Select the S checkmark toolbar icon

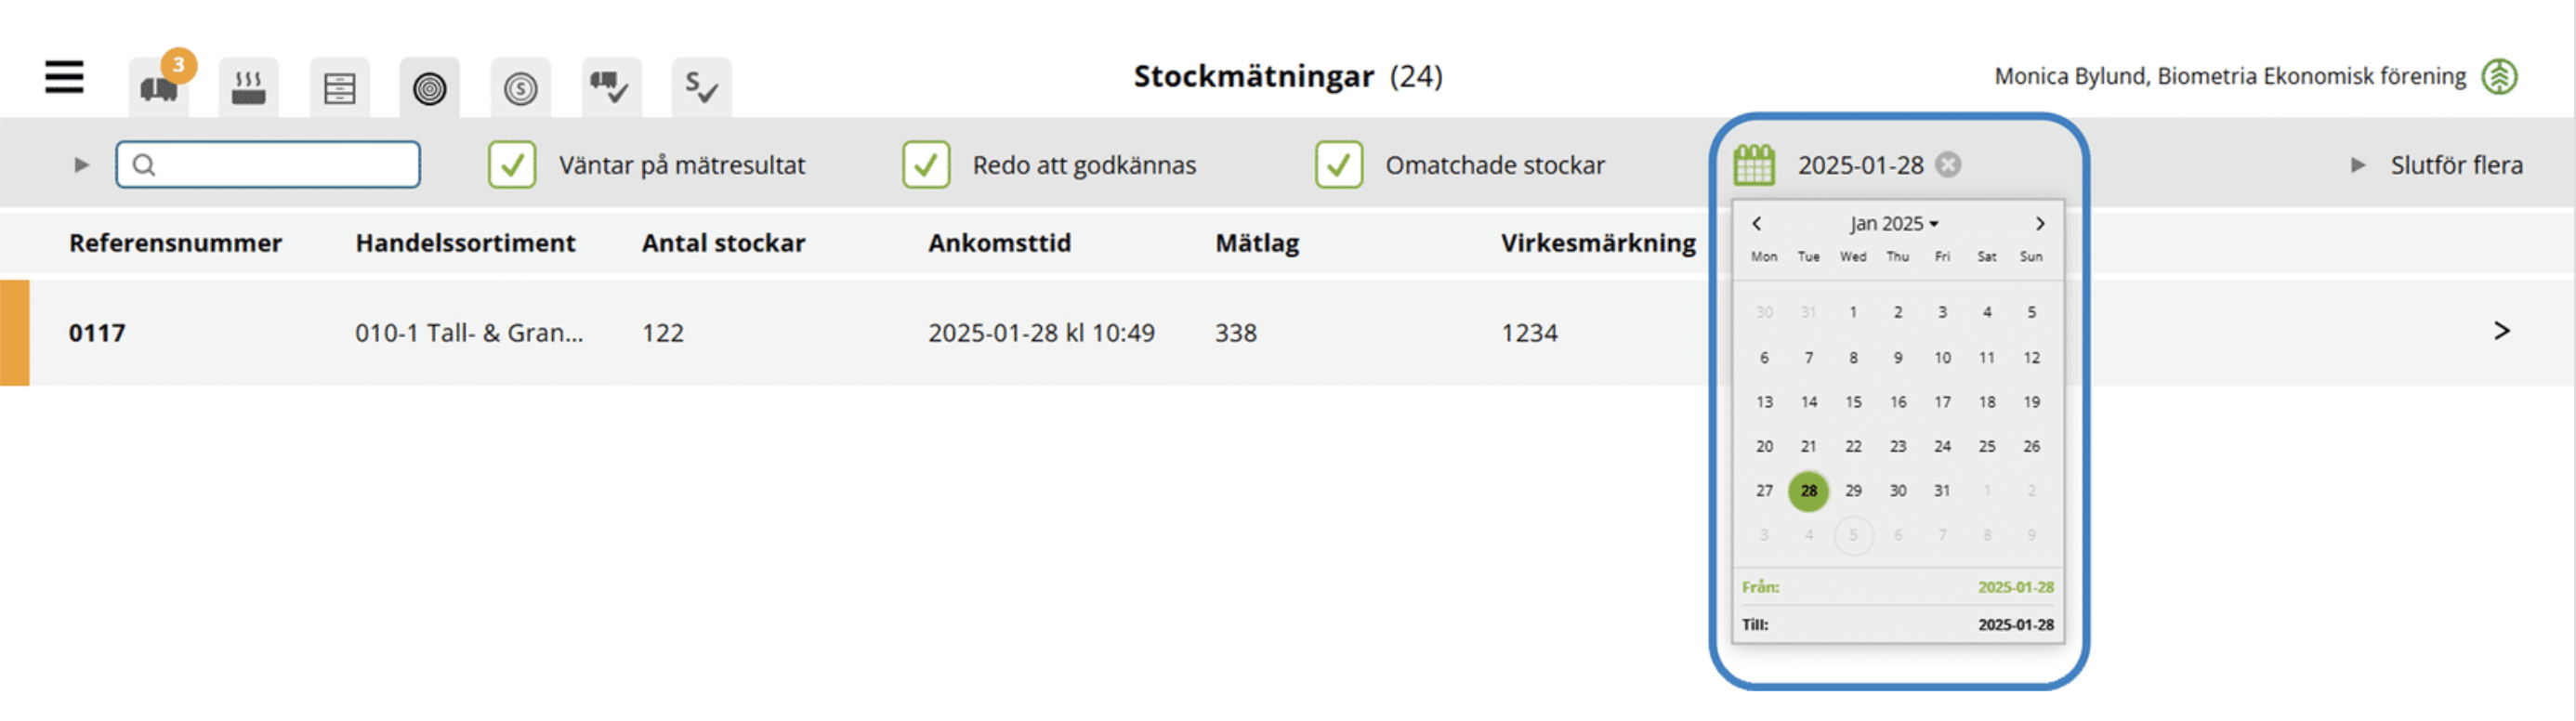tap(702, 87)
